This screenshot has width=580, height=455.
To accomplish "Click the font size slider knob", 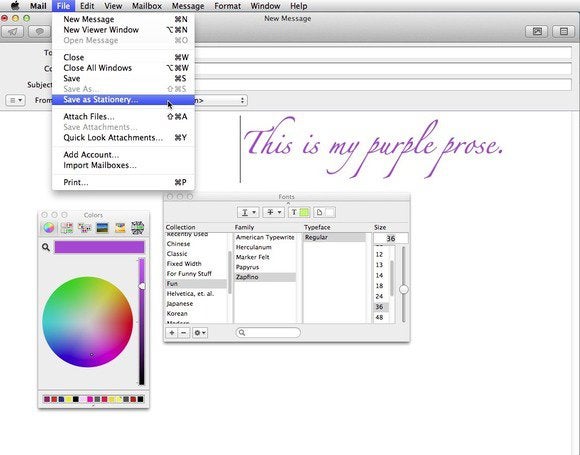I will [404, 289].
